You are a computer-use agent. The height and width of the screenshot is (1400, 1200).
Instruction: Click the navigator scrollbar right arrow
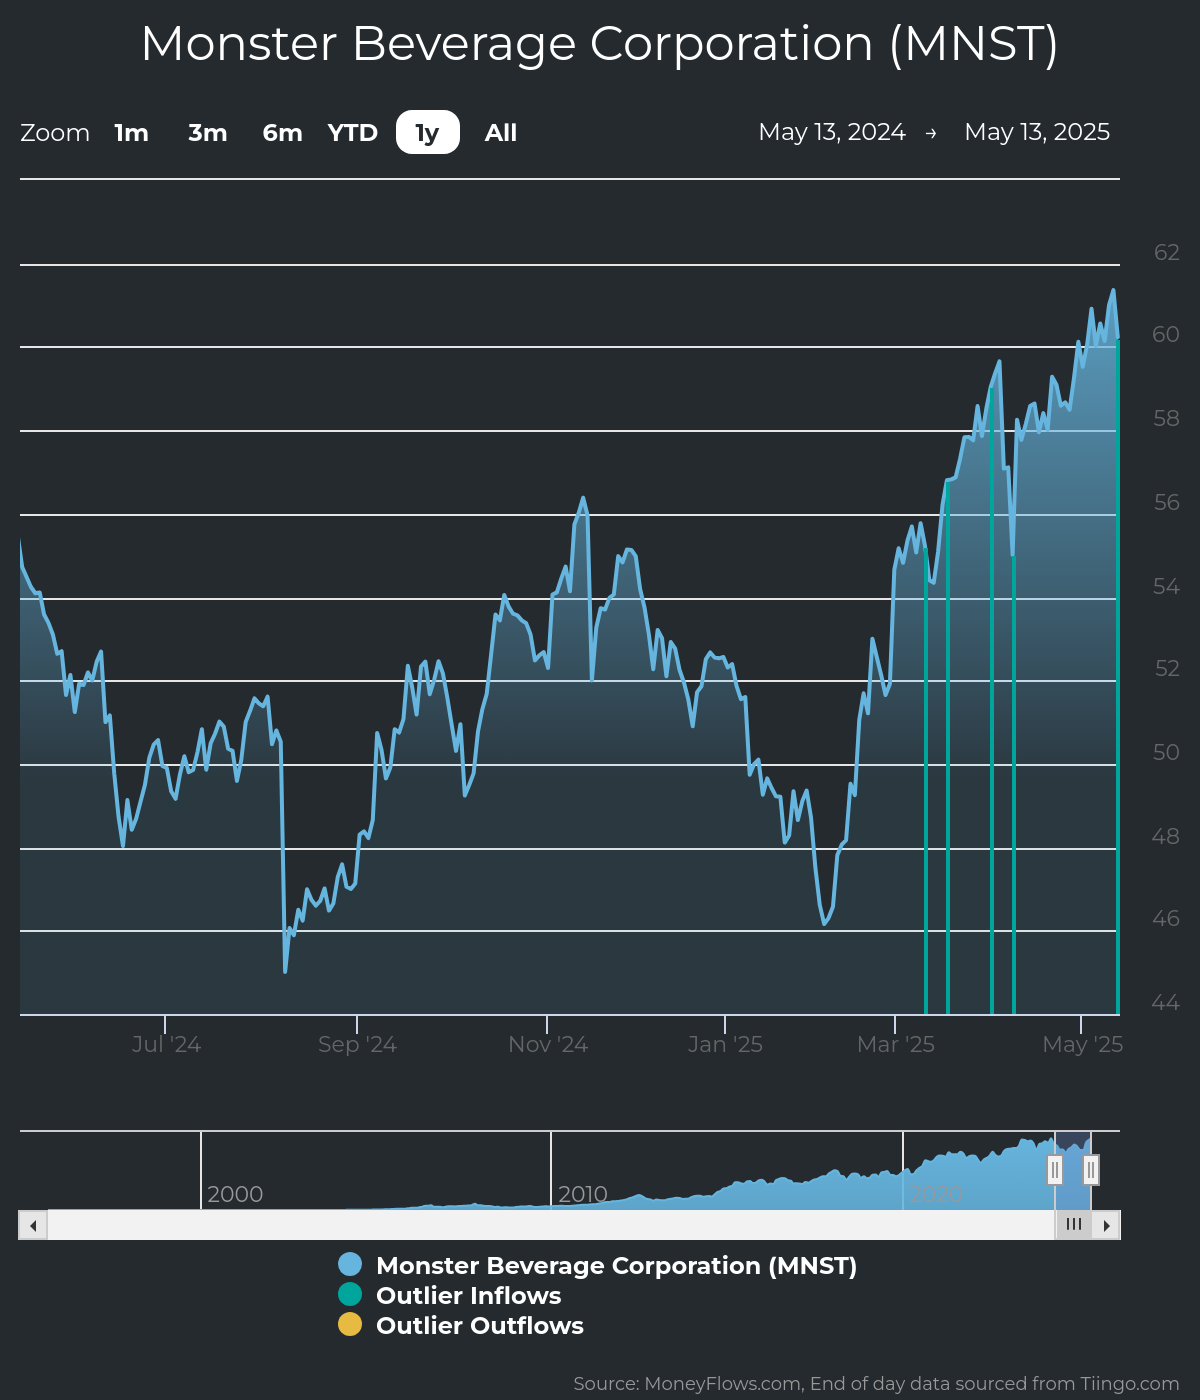click(1106, 1225)
